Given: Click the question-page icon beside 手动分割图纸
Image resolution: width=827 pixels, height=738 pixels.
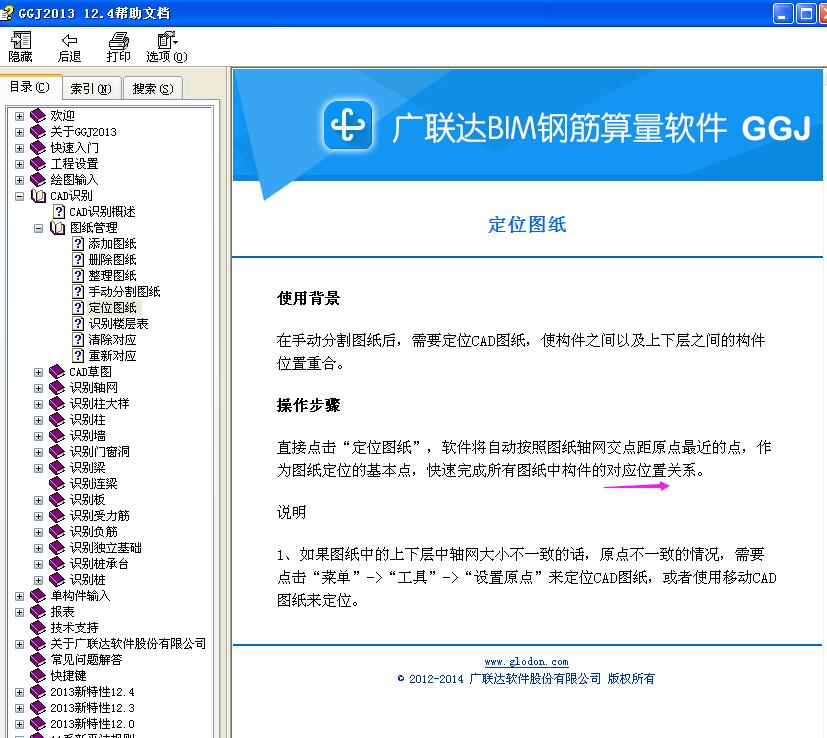Looking at the screenshot, I should 78,292.
